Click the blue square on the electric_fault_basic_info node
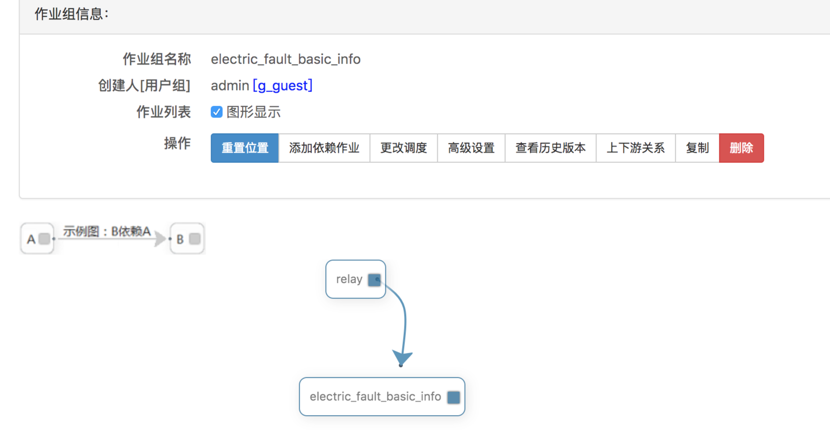 click(454, 397)
